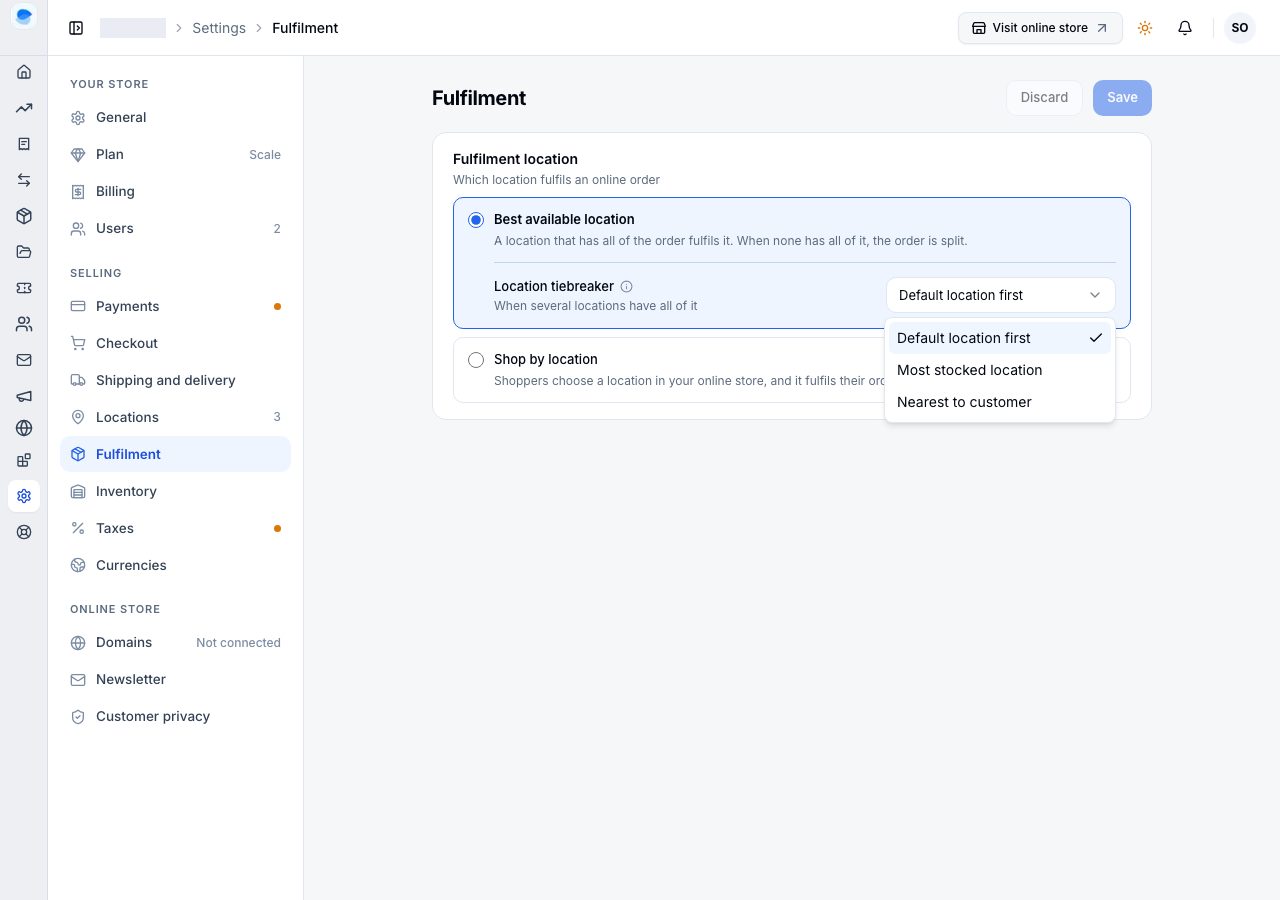Click the people icon in the left rail
1280x900 pixels.
pyautogui.click(x=24, y=324)
